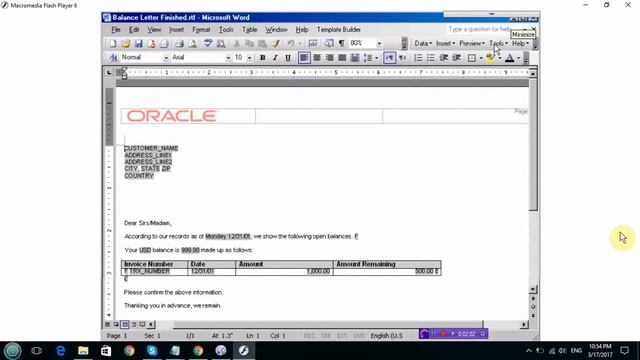Click the Undo arrow
The image size is (640, 360).
tap(291, 43)
